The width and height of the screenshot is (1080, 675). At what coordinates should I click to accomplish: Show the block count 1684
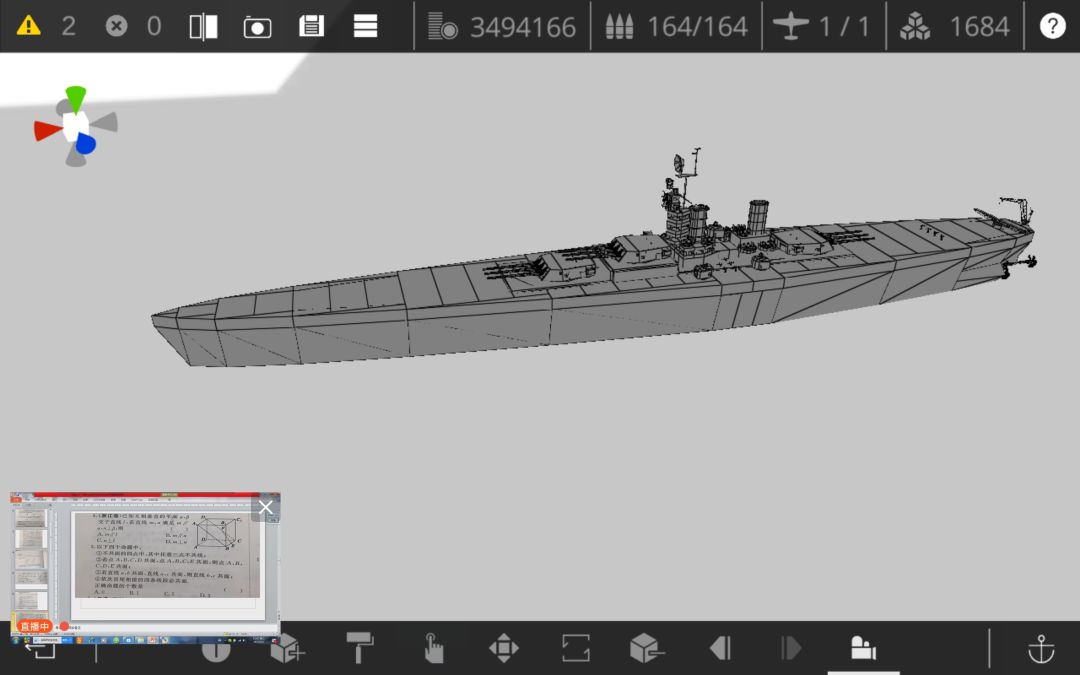coord(955,27)
